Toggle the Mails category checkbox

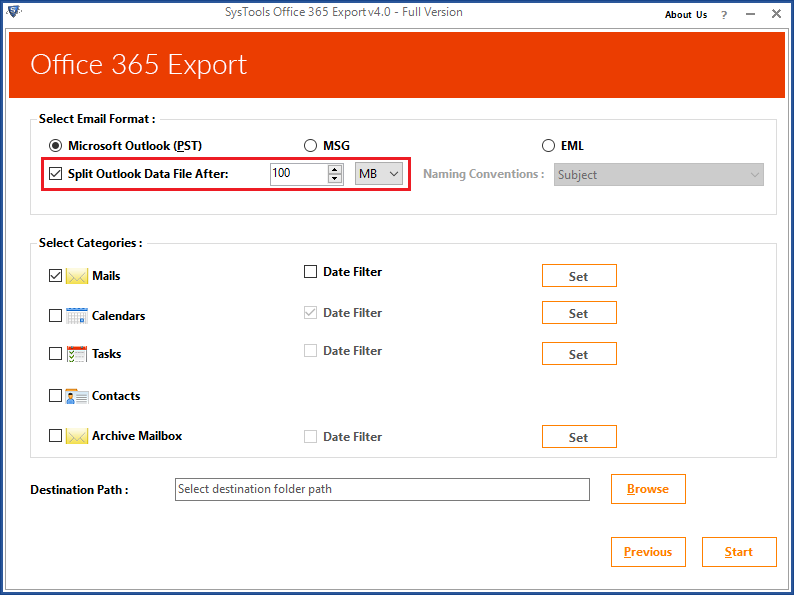click(55, 275)
